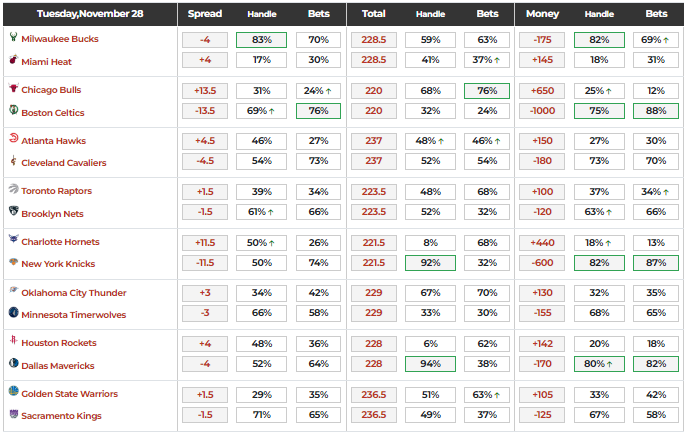Click the Milwaukee Bucks team logo
The height and width of the screenshot is (436, 688).
coord(13,38)
